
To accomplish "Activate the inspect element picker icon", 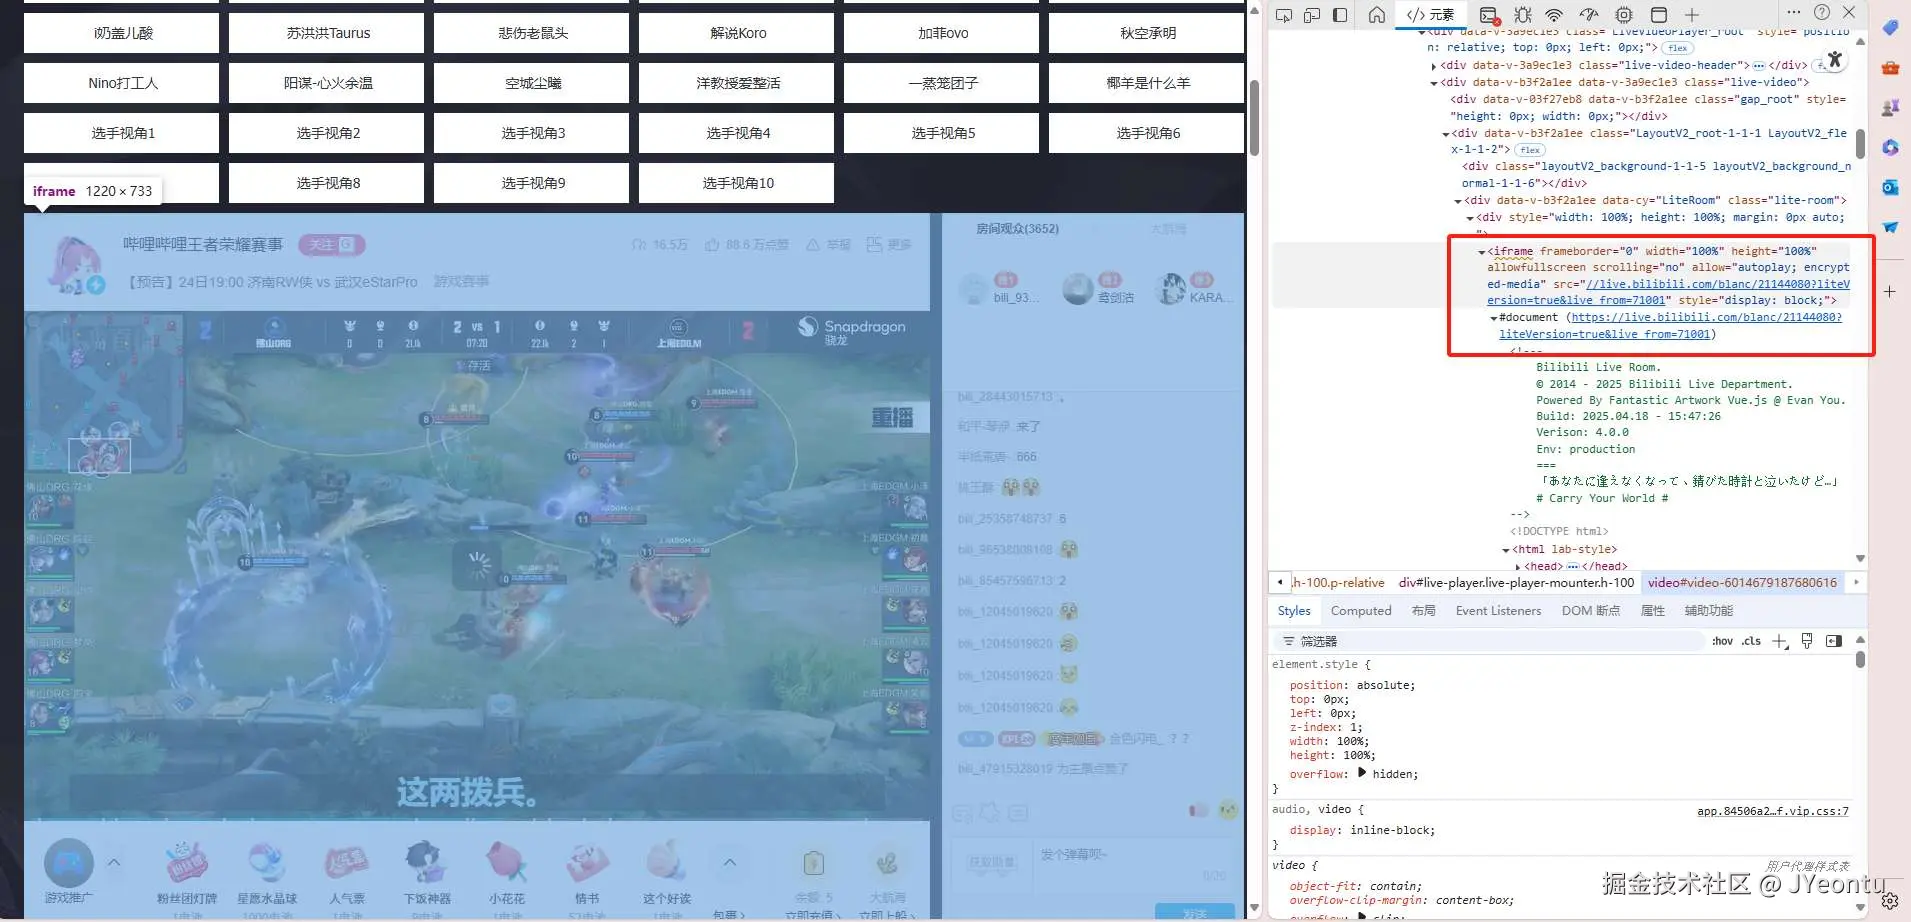I will click(1284, 15).
